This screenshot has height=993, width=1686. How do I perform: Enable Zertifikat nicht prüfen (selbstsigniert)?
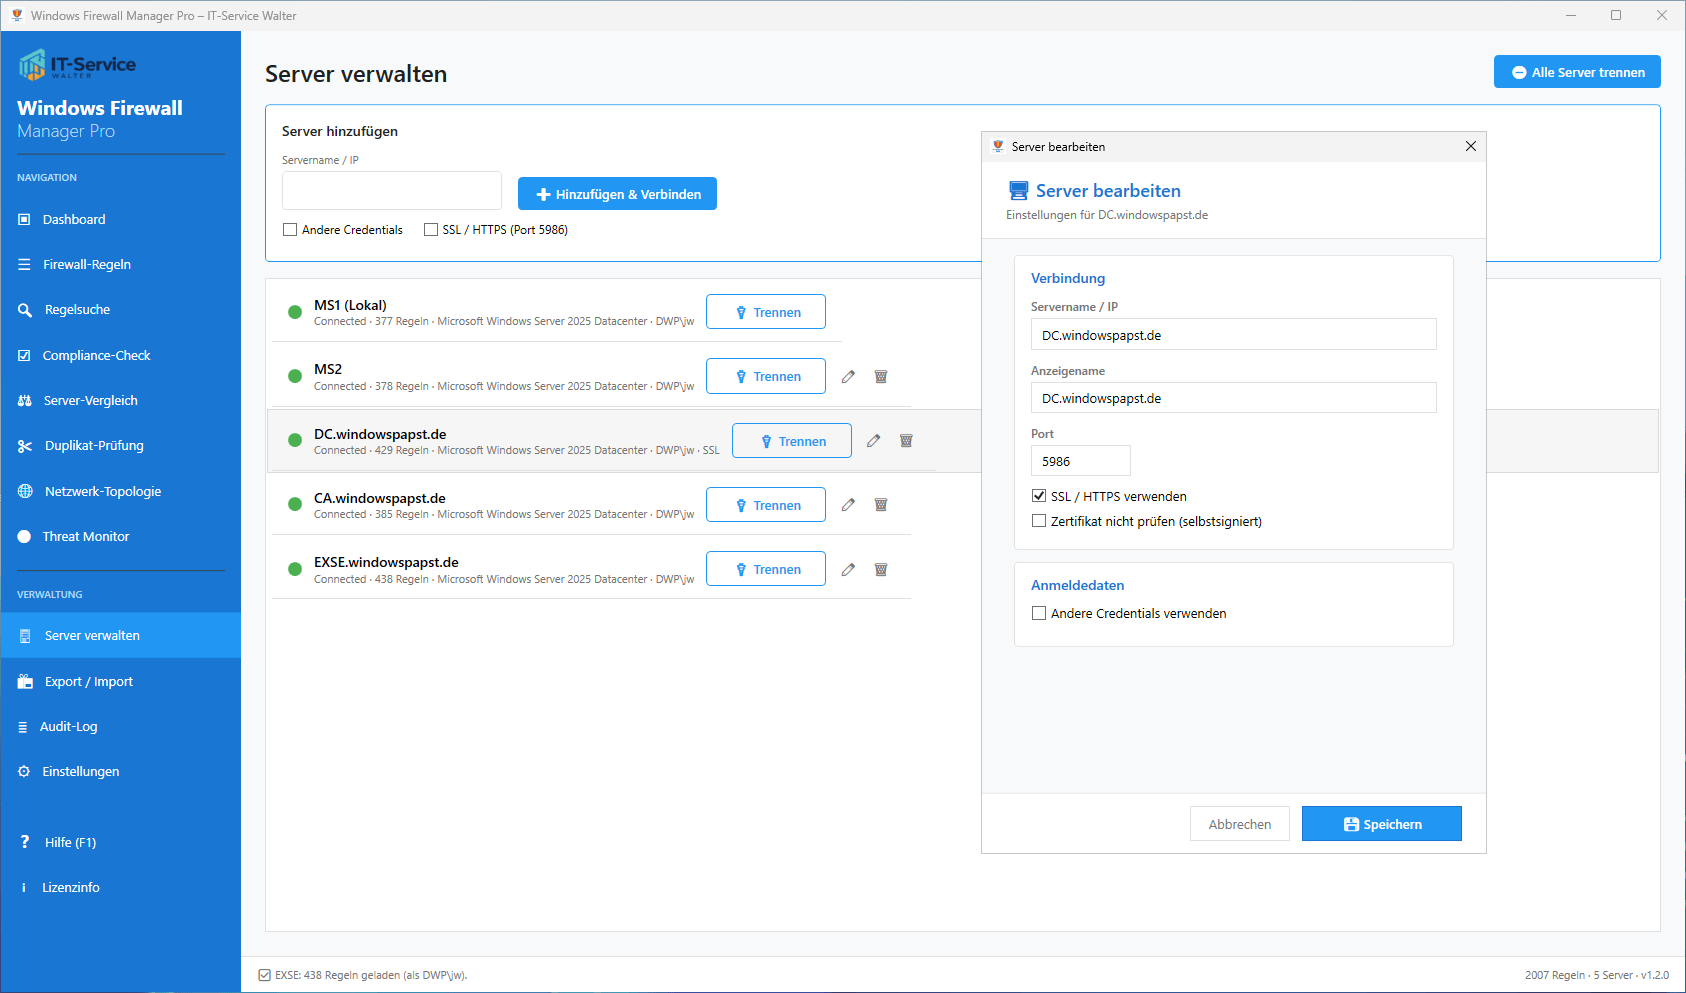click(1039, 521)
